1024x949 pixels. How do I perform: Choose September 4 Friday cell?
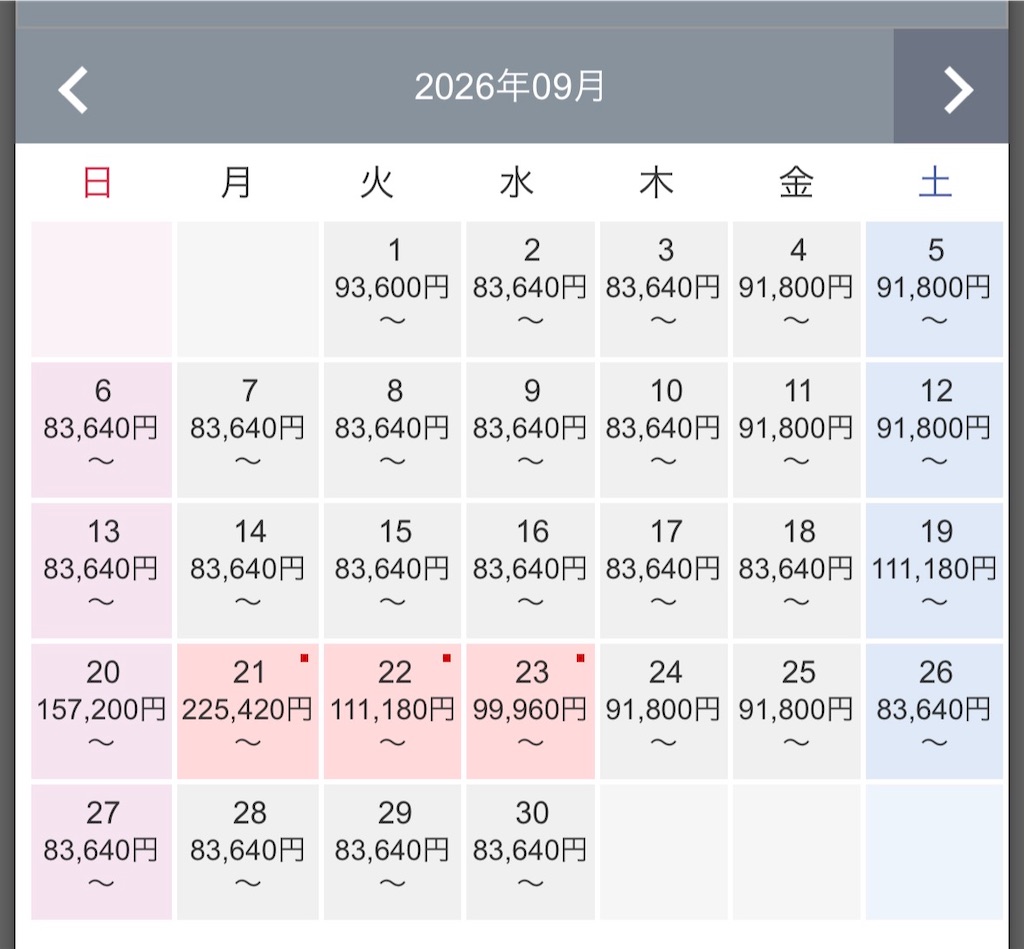(x=796, y=289)
